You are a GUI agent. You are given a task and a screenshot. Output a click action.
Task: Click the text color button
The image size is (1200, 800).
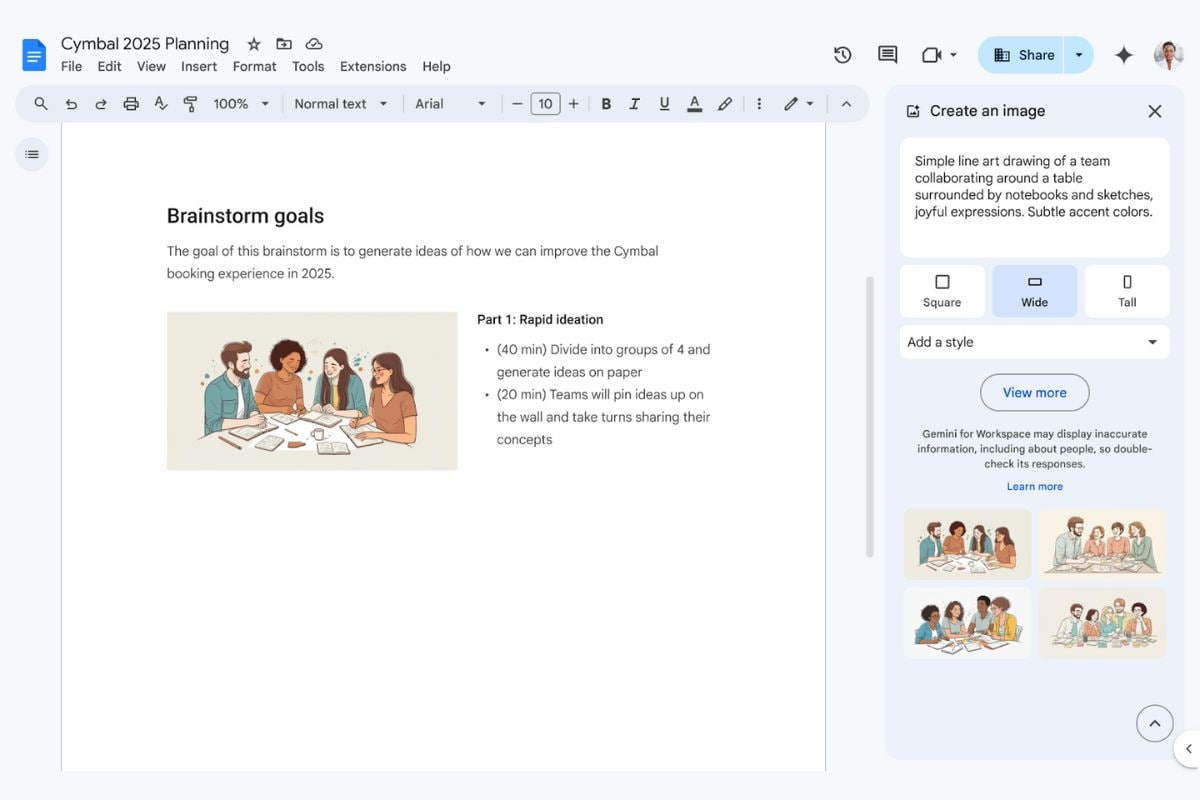pyautogui.click(x=694, y=104)
